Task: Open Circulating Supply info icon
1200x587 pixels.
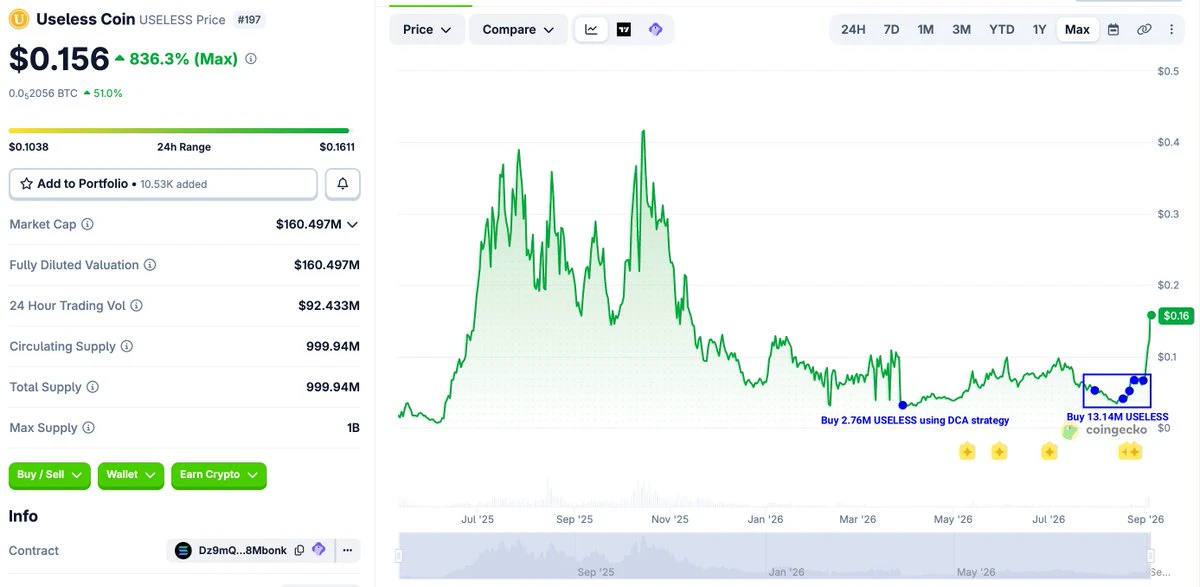Action: (x=127, y=346)
